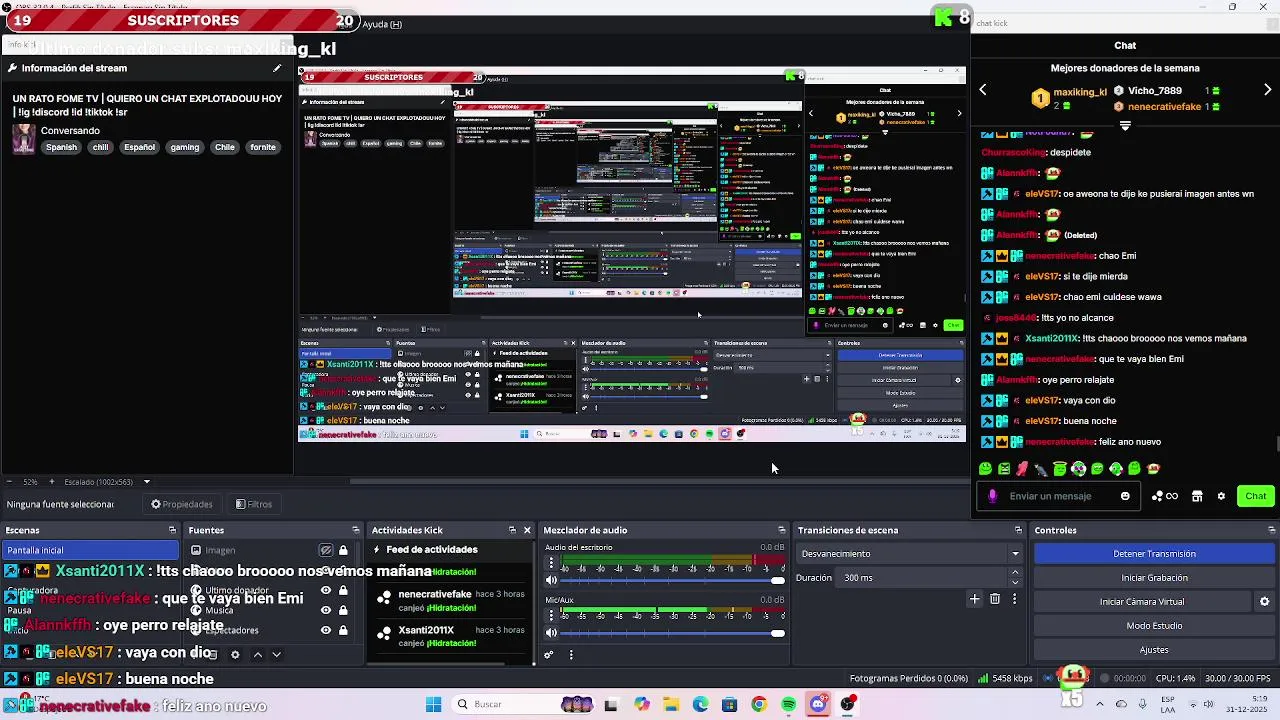
Task: Adjust the Mic/Aux volume slider
Action: (673, 632)
